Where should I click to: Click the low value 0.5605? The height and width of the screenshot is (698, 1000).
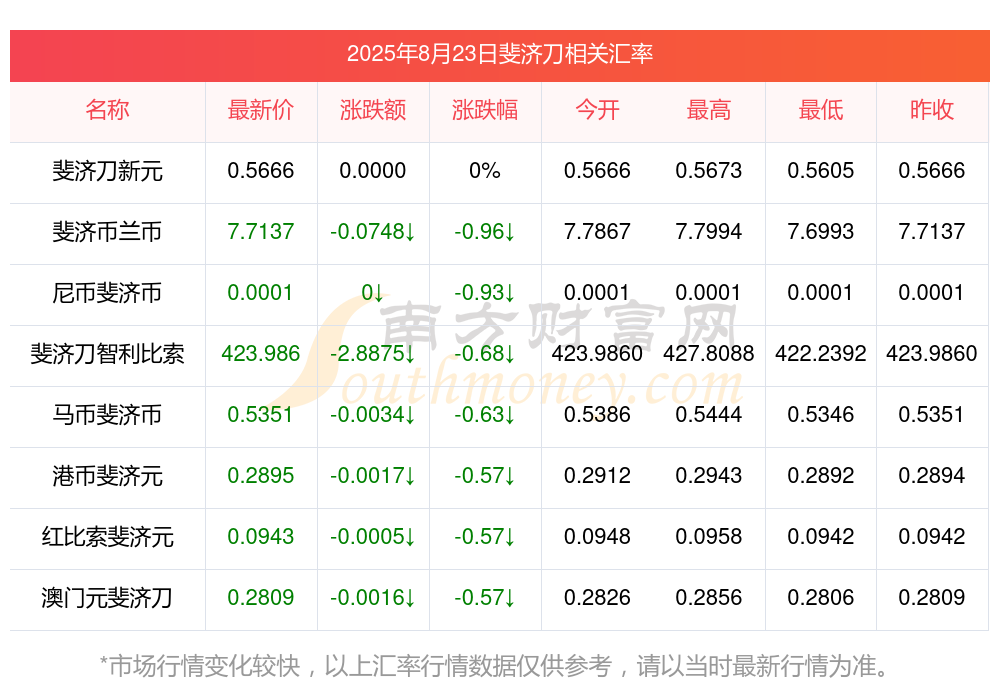(820, 171)
